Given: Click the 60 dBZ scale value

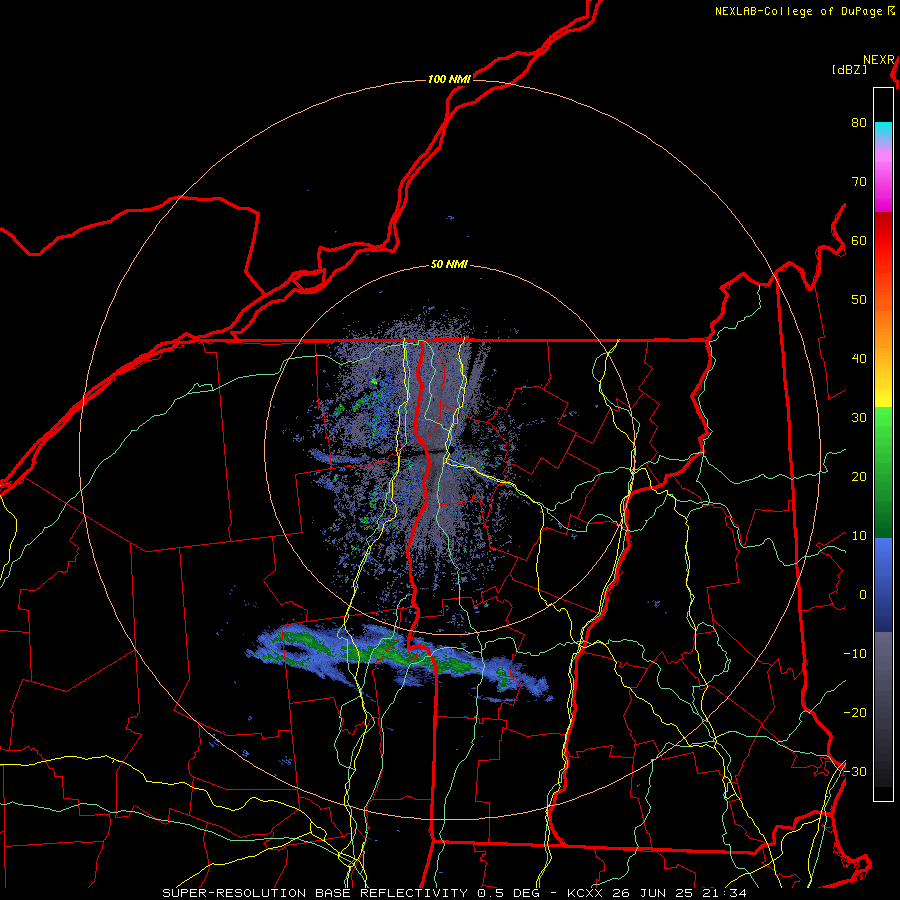Looking at the screenshot, I should 859,241.
